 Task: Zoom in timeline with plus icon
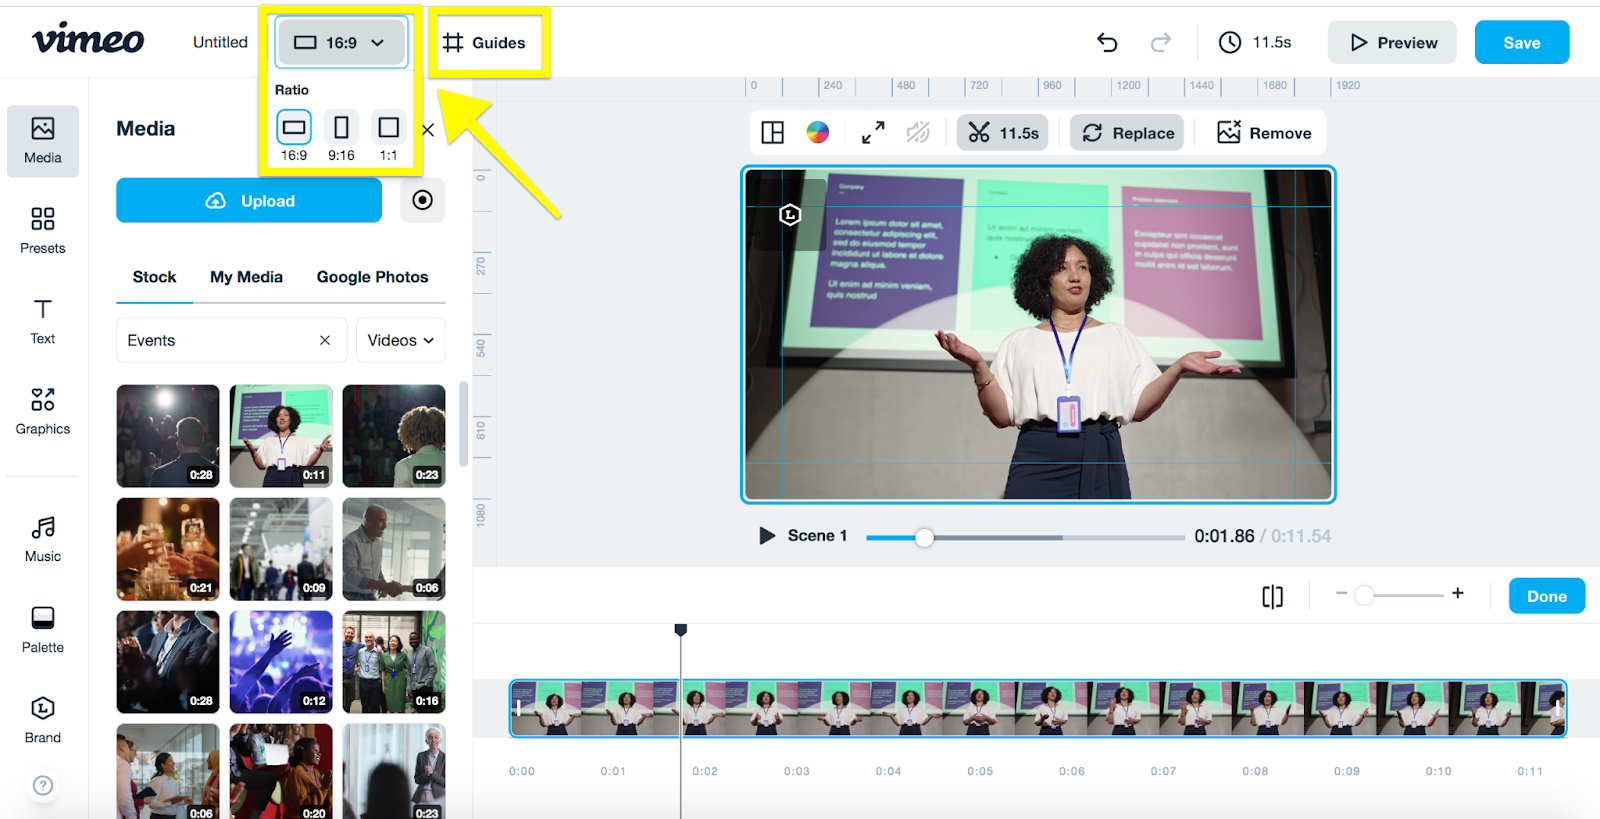(1458, 593)
